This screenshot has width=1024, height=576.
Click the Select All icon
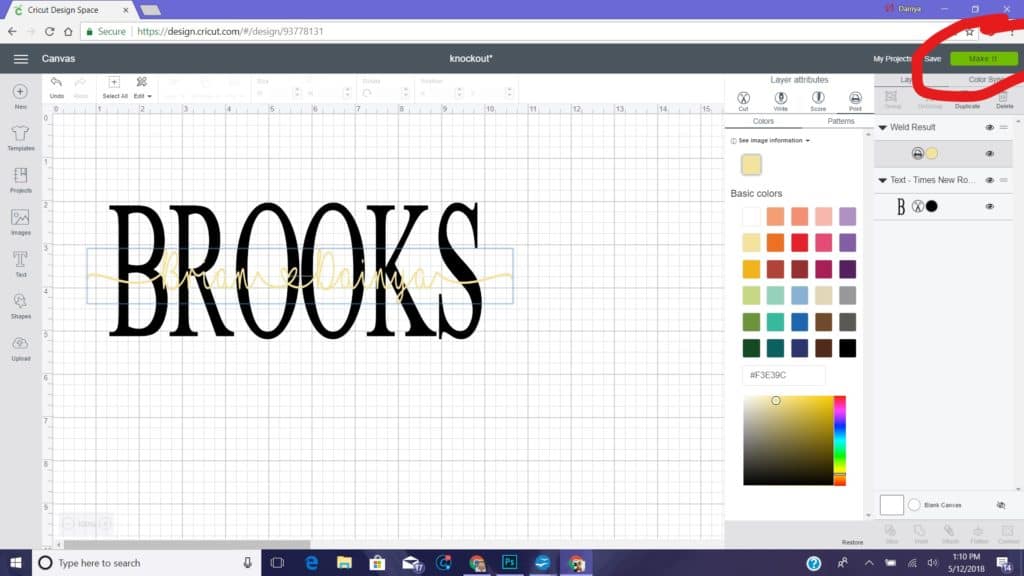pyautogui.click(x=114, y=82)
